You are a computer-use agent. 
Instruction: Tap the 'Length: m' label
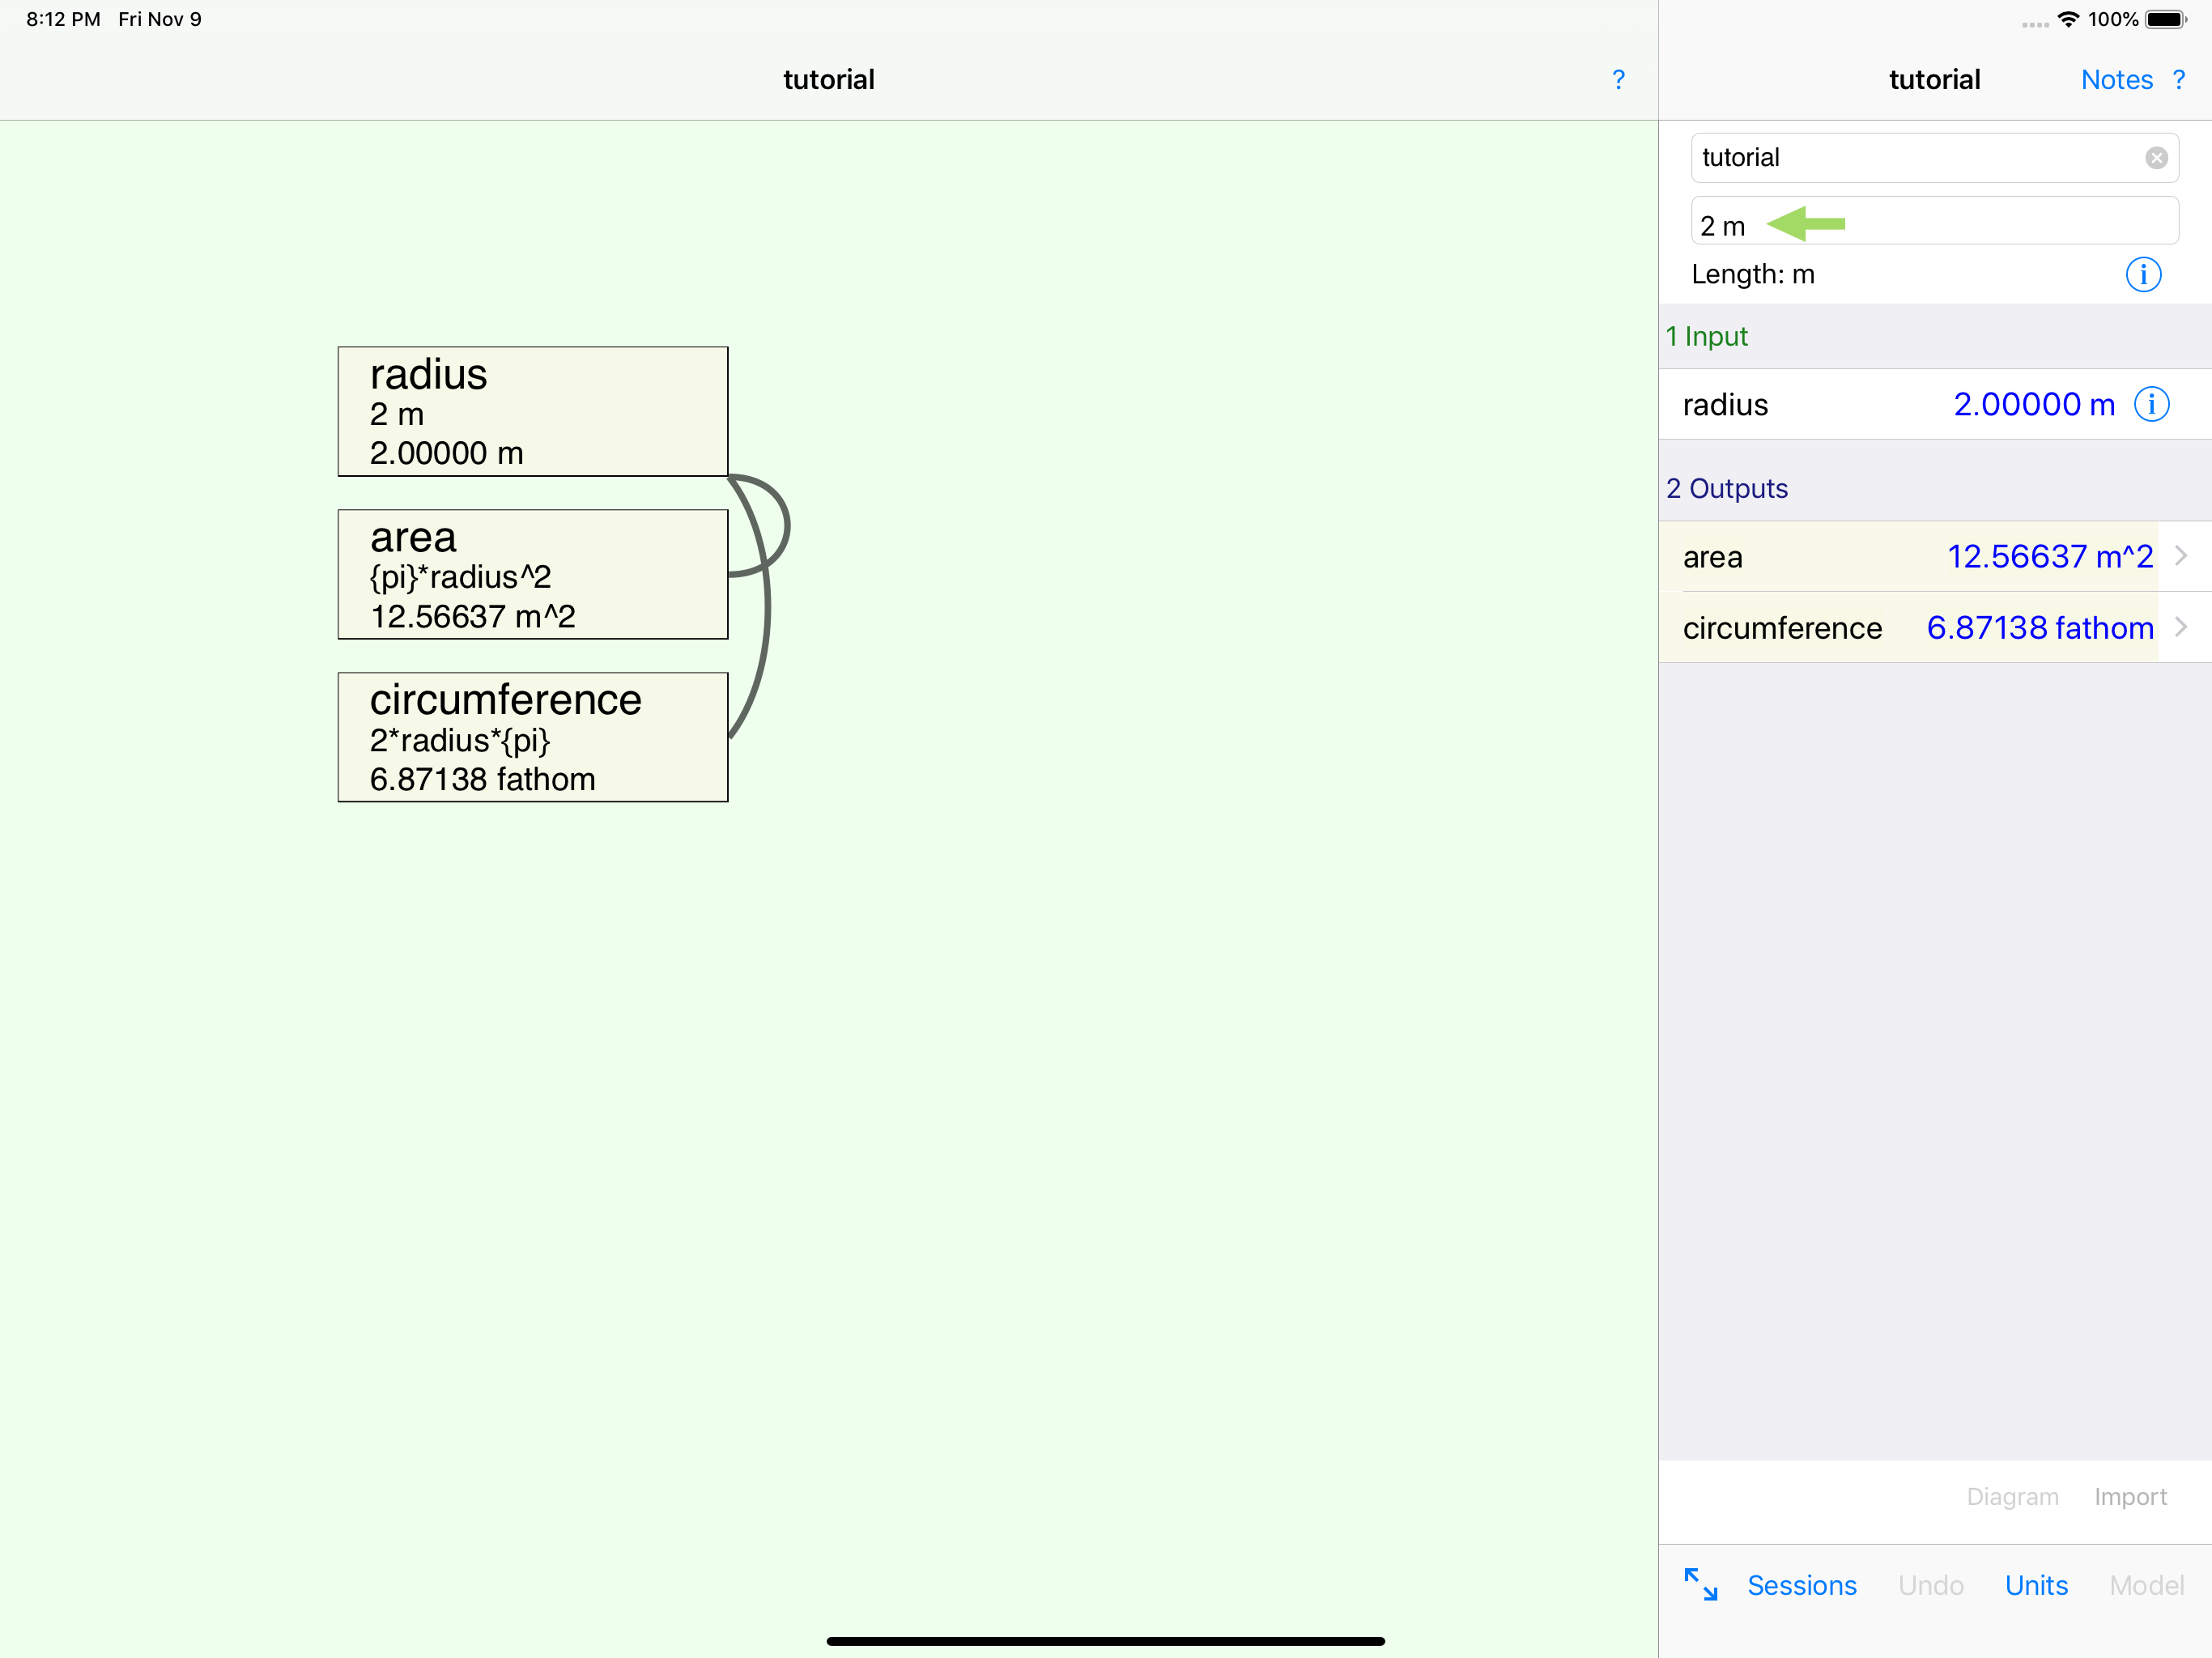click(1752, 274)
